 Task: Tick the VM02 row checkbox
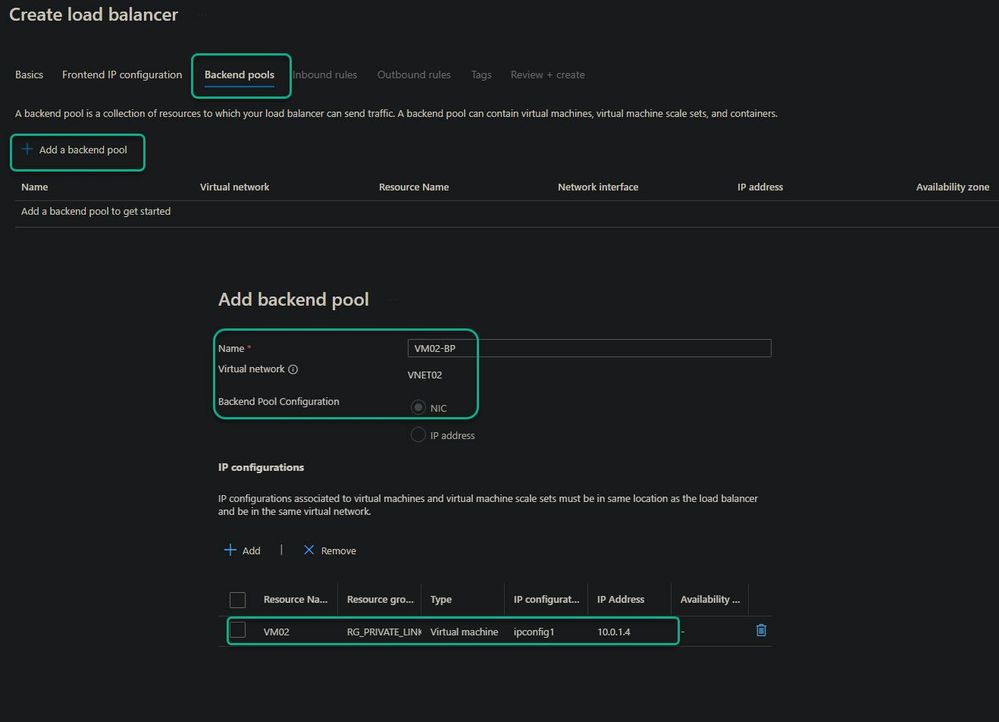pyautogui.click(x=238, y=630)
